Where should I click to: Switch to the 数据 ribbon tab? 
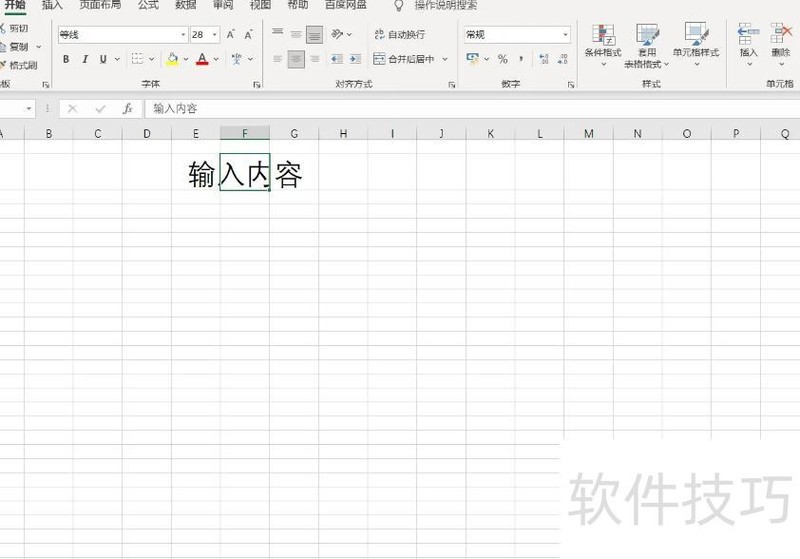186,5
